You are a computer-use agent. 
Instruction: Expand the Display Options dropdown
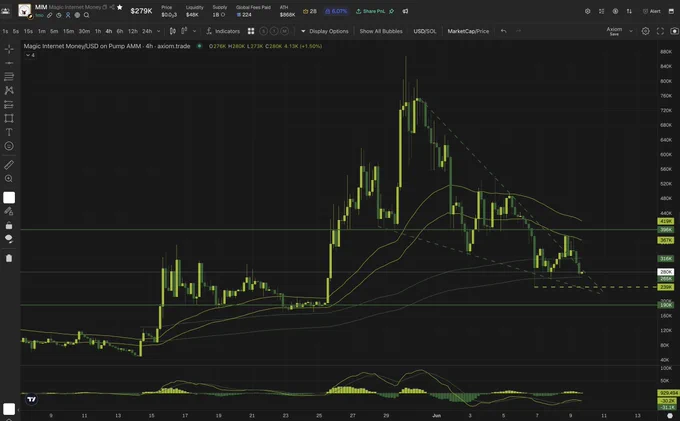(324, 31)
